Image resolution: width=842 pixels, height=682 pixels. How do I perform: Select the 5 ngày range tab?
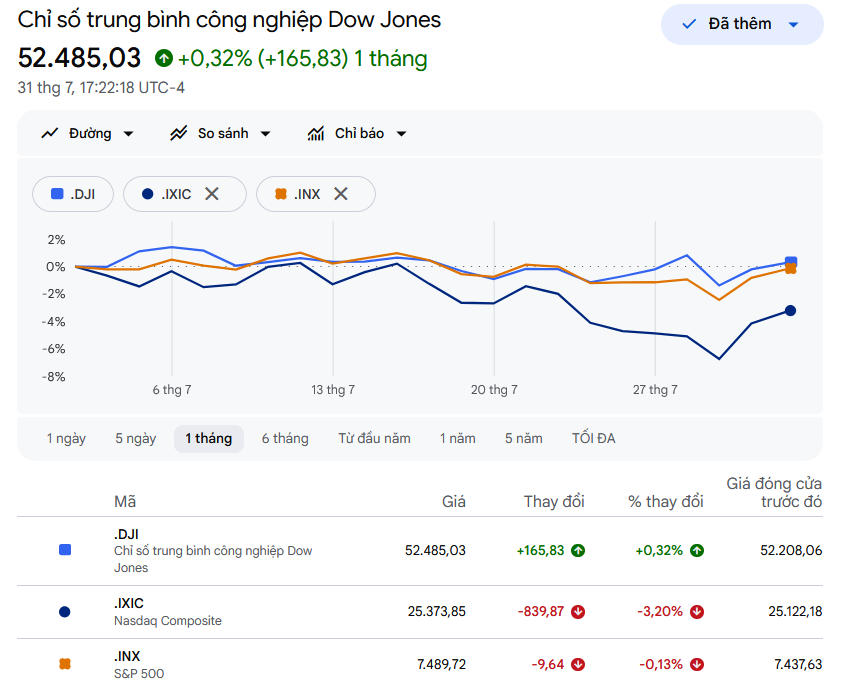click(x=135, y=439)
